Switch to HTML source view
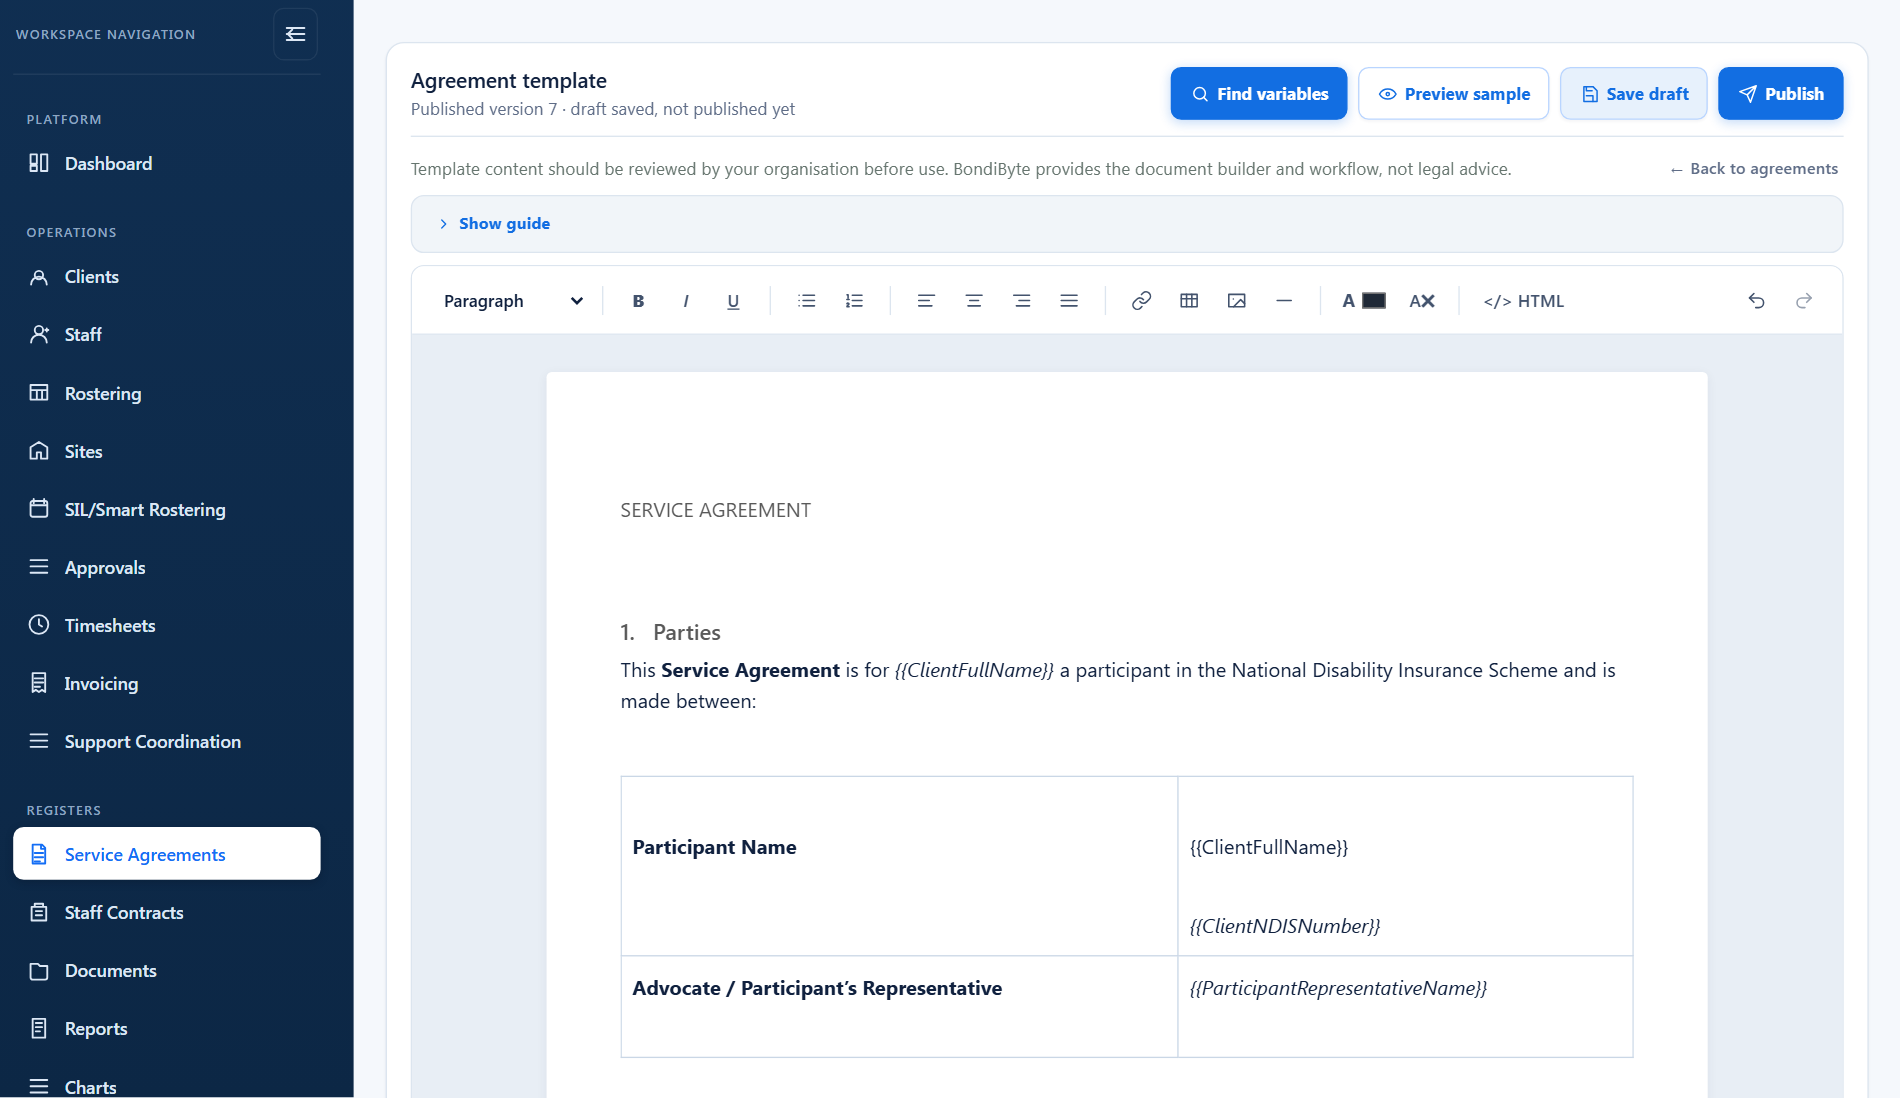Screen dimensions: 1900x1098 (1523, 301)
